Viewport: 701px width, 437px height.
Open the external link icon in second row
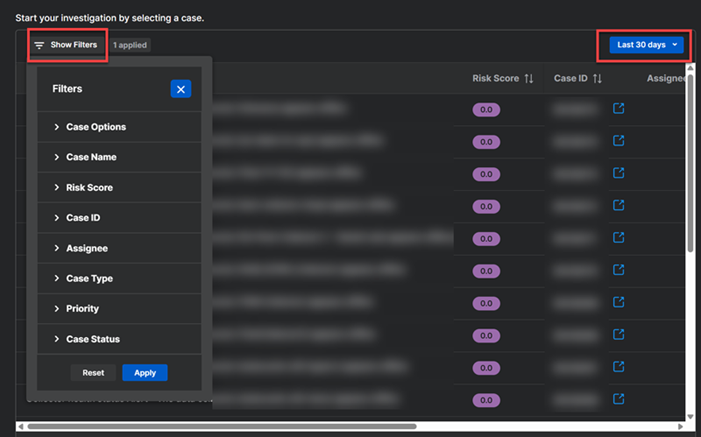point(618,141)
